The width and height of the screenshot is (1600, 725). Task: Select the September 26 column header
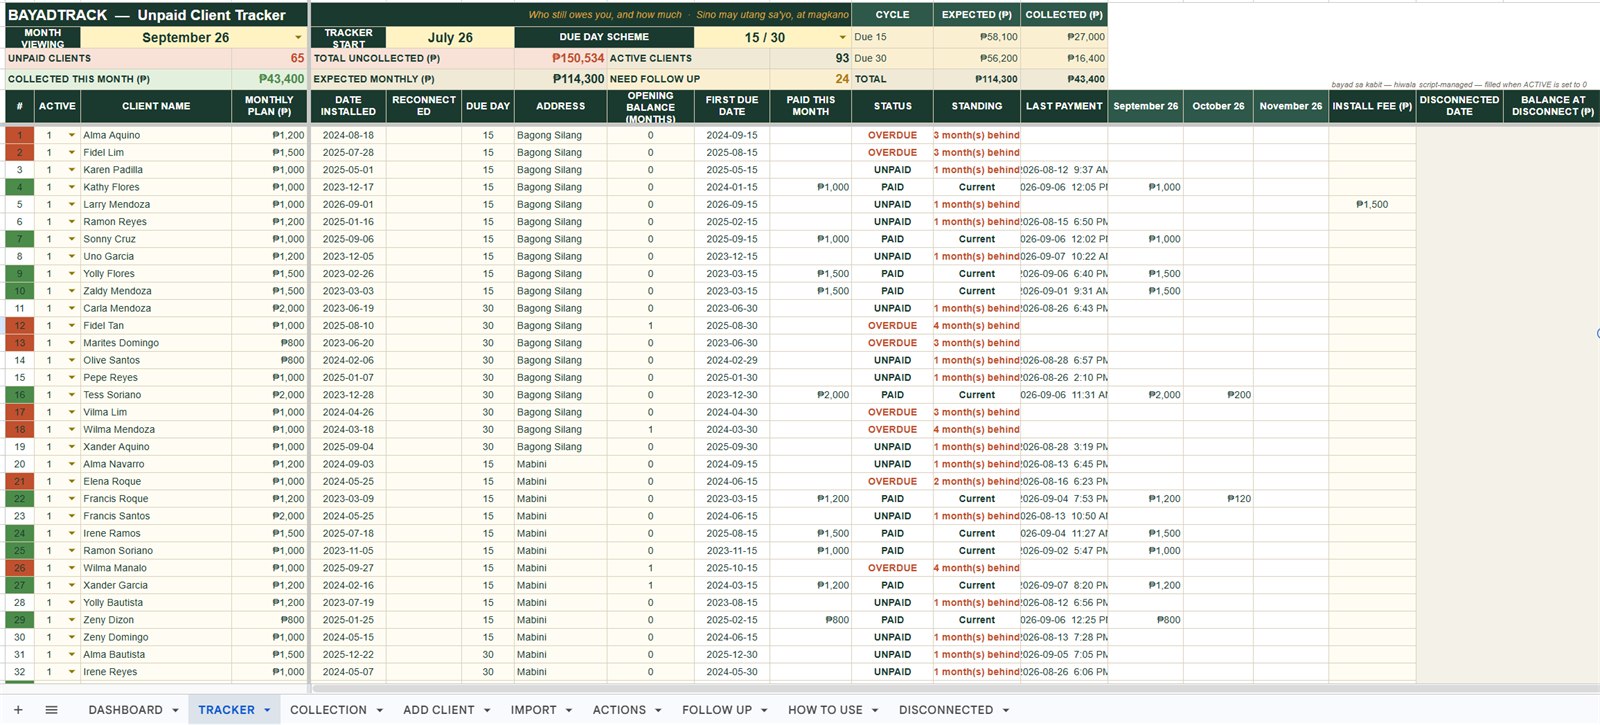click(x=1145, y=106)
